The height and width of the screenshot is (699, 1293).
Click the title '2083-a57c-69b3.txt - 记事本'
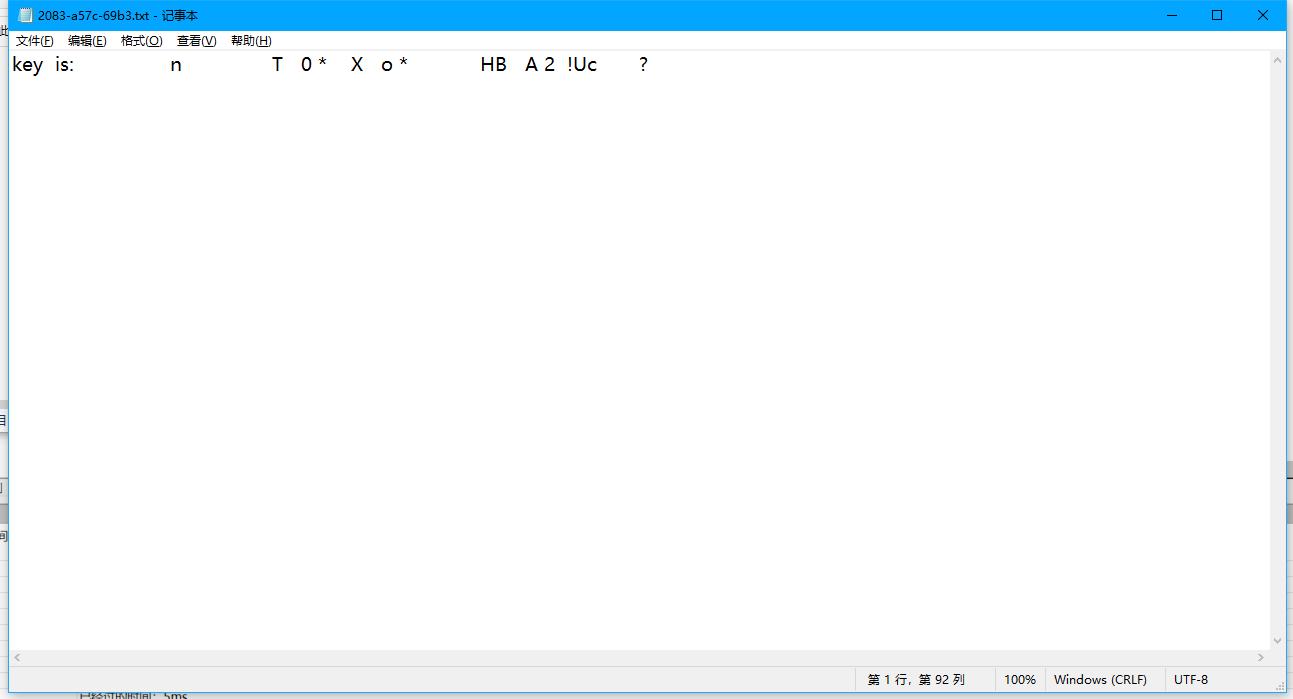tap(118, 16)
